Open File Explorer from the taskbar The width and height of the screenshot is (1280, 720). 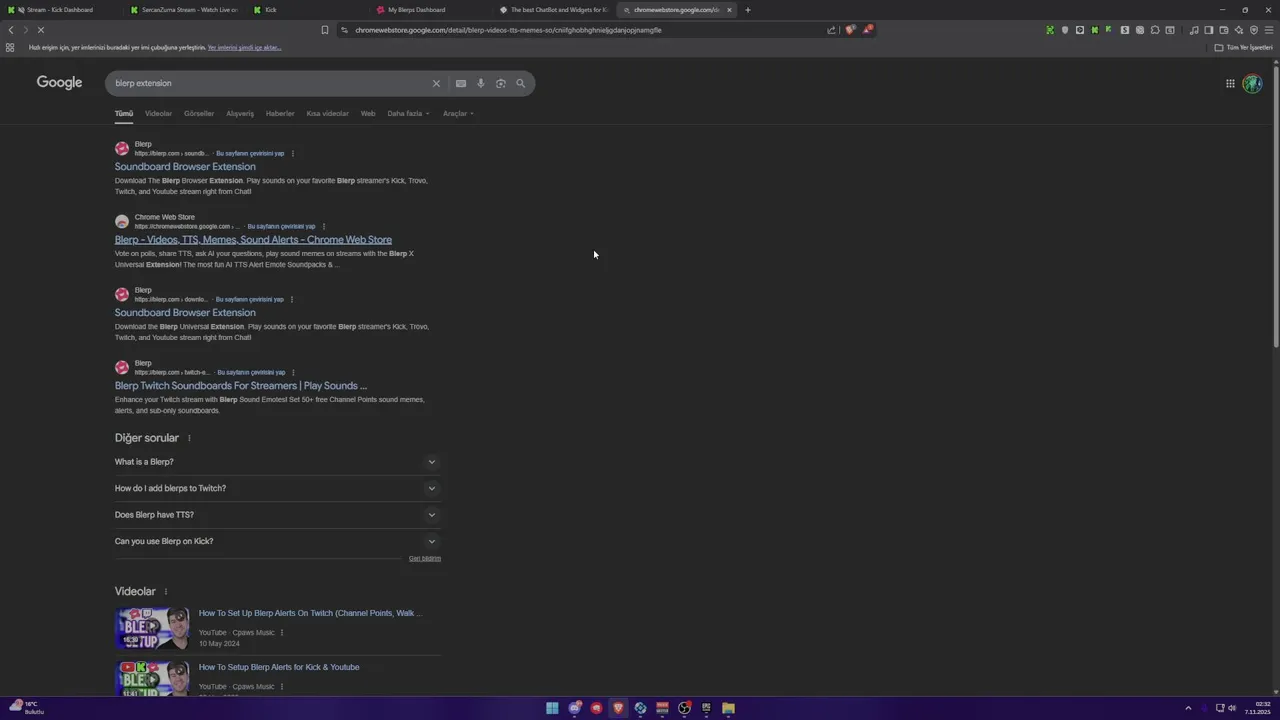pos(728,708)
